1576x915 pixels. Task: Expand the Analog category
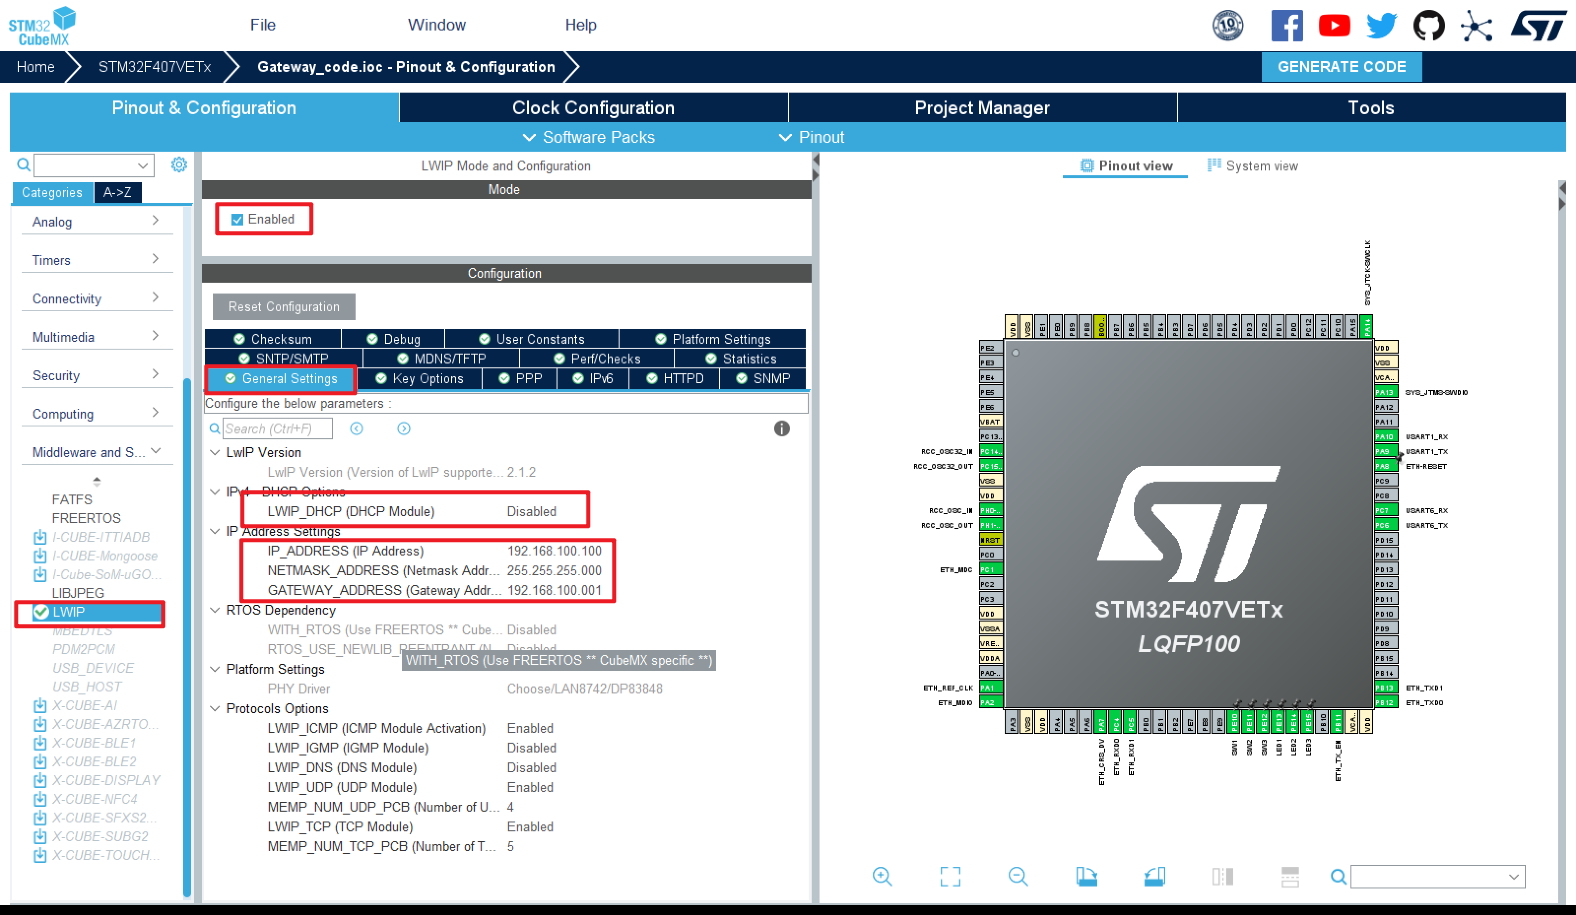[x=96, y=222]
